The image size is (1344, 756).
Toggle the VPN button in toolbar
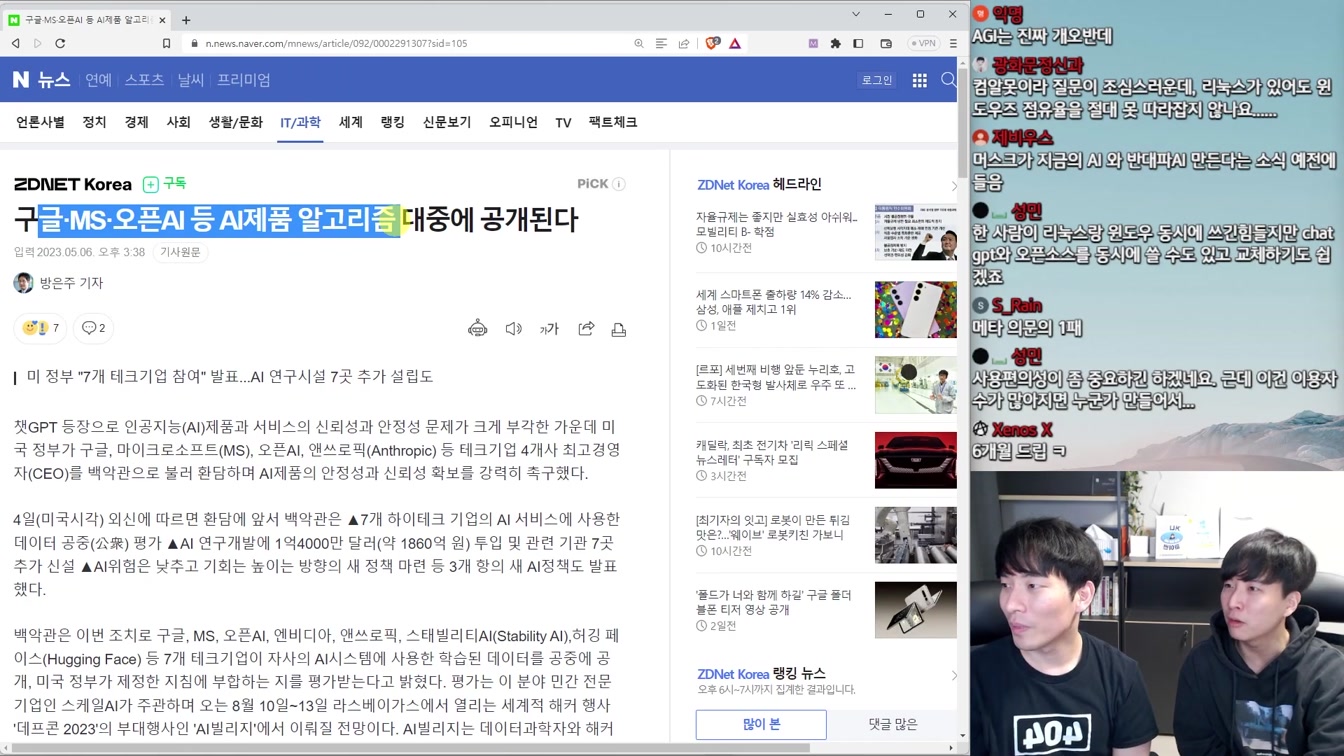coord(924,43)
